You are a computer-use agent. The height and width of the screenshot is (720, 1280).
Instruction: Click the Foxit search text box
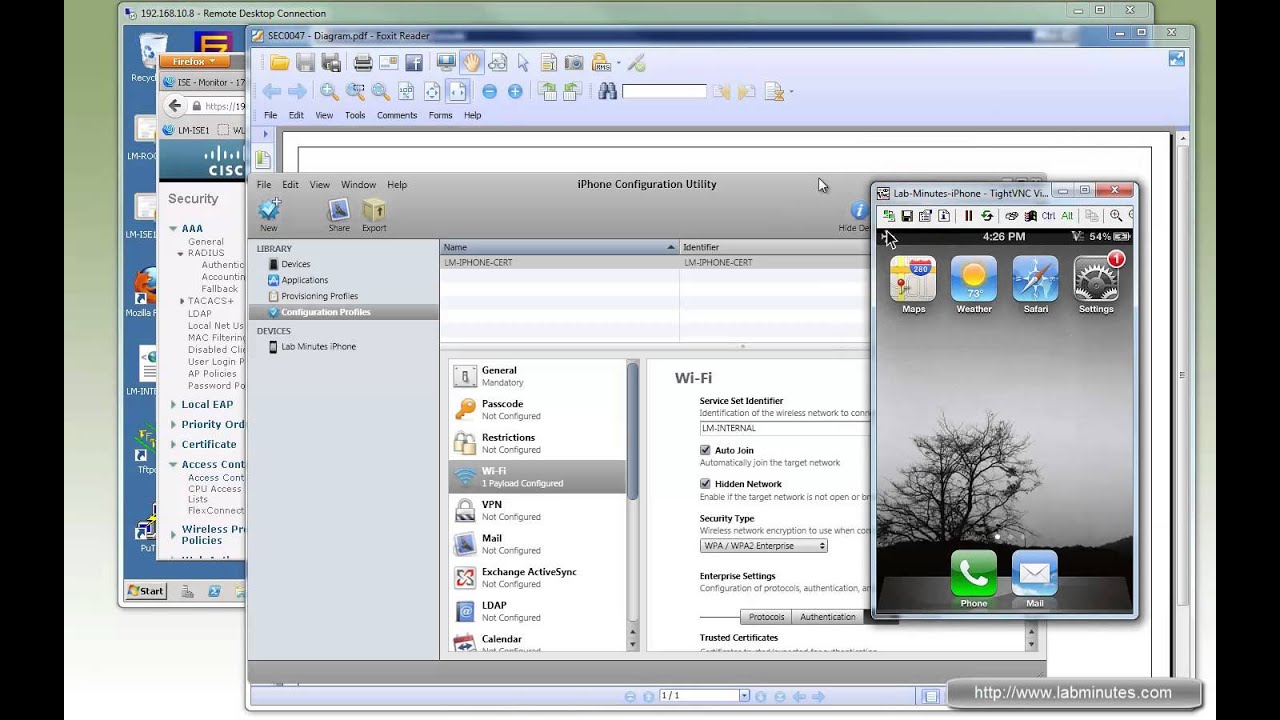[664, 91]
